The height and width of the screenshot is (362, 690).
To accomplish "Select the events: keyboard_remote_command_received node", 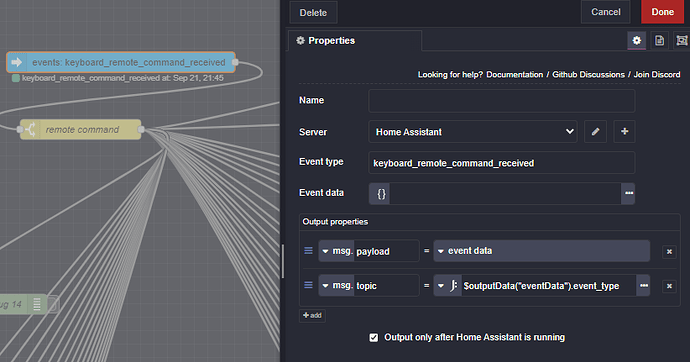I will (121, 62).
